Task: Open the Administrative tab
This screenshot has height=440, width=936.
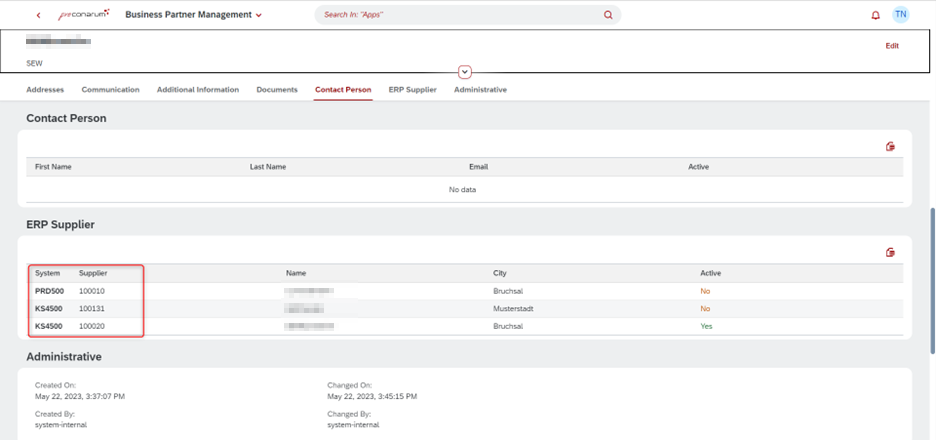Action: tap(480, 90)
